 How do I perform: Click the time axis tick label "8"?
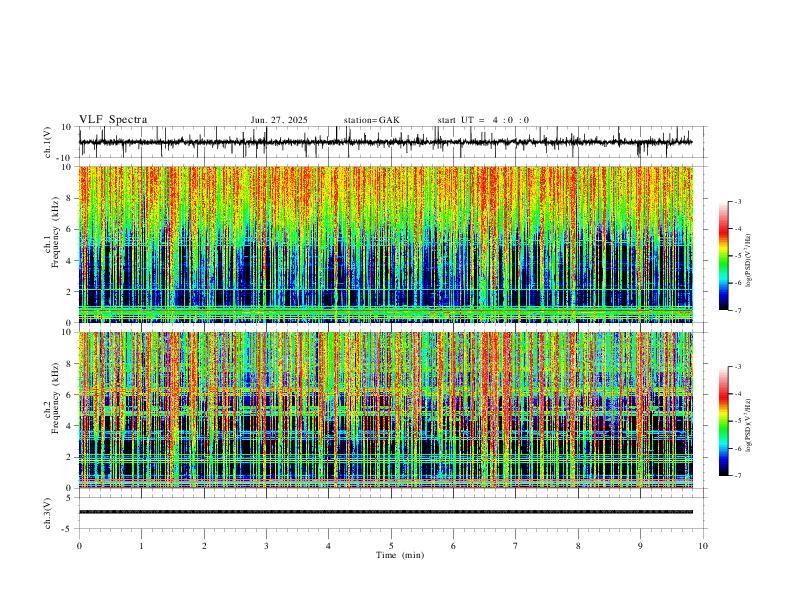click(x=578, y=546)
